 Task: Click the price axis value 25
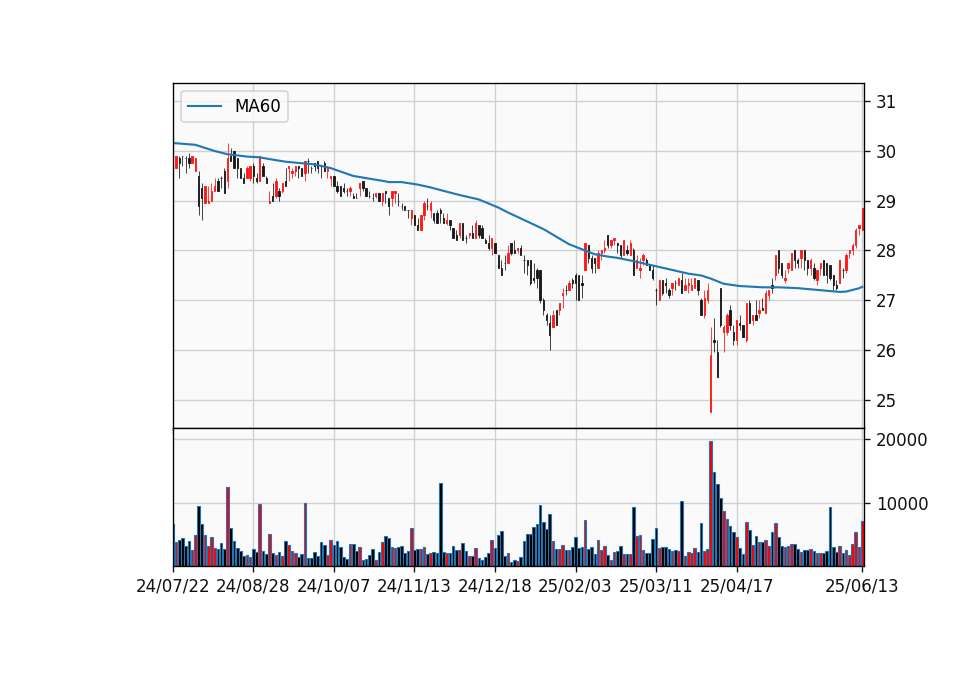coord(885,400)
